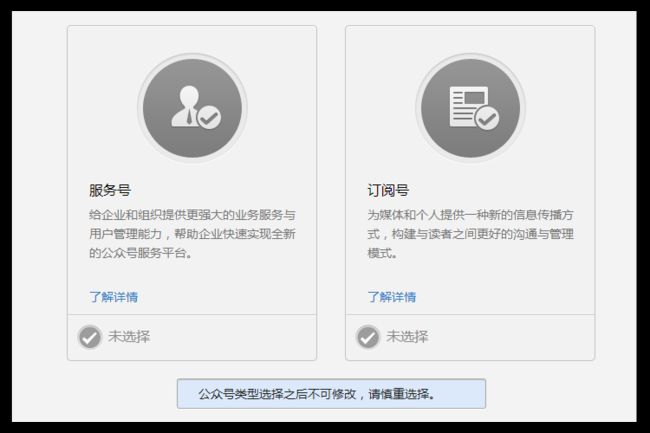Open 了解详情 link under 服务号
This screenshot has height=433, width=650.
pos(114,297)
